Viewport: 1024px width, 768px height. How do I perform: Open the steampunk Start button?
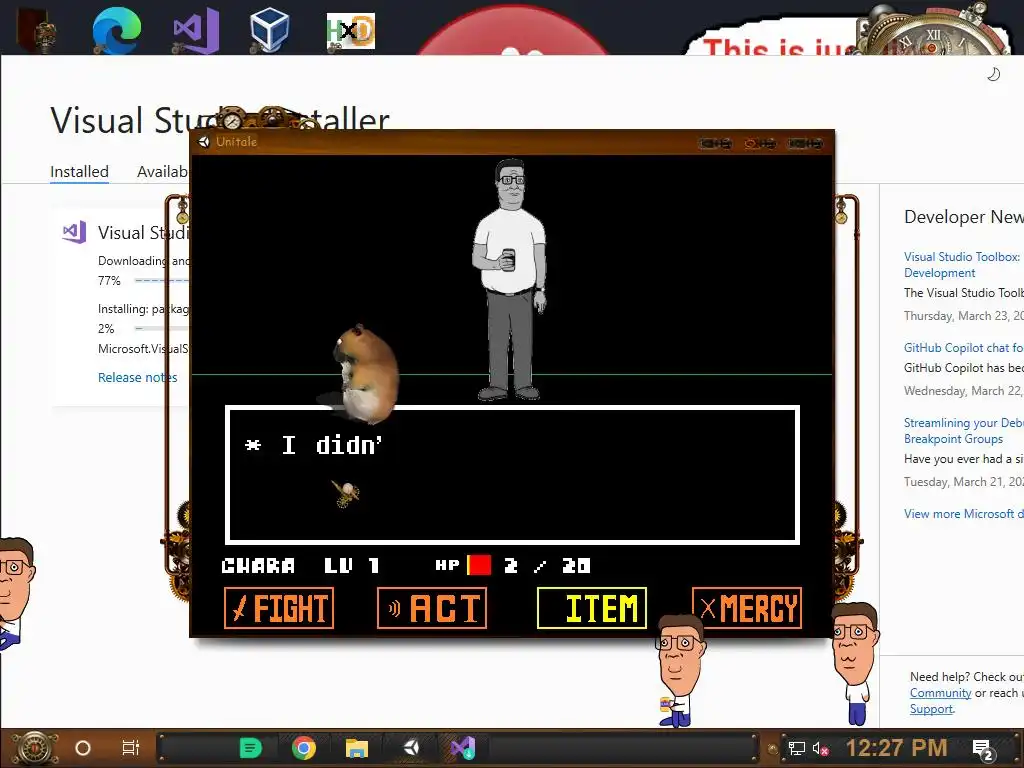(x=34, y=748)
